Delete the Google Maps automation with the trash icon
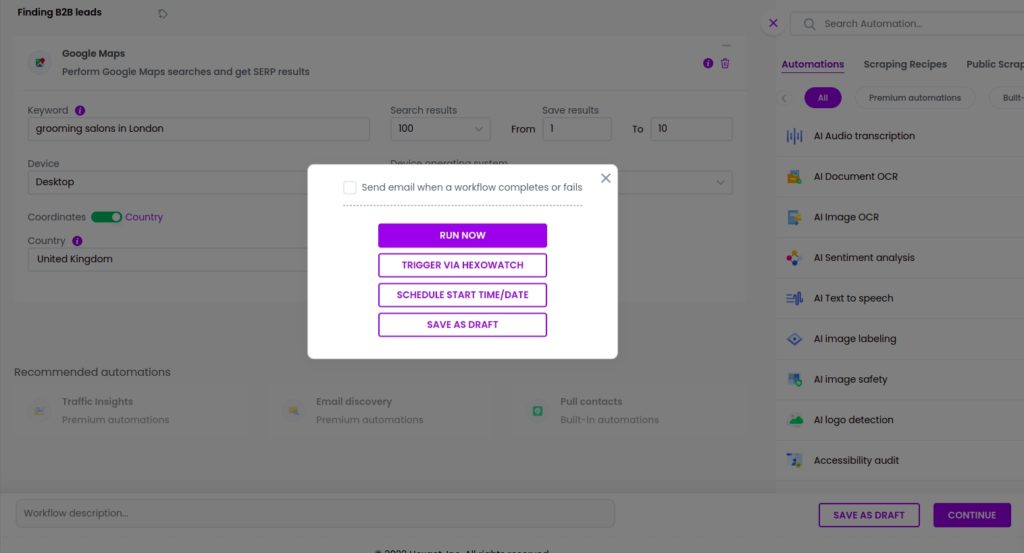Image resolution: width=1024 pixels, height=553 pixels. (725, 63)
